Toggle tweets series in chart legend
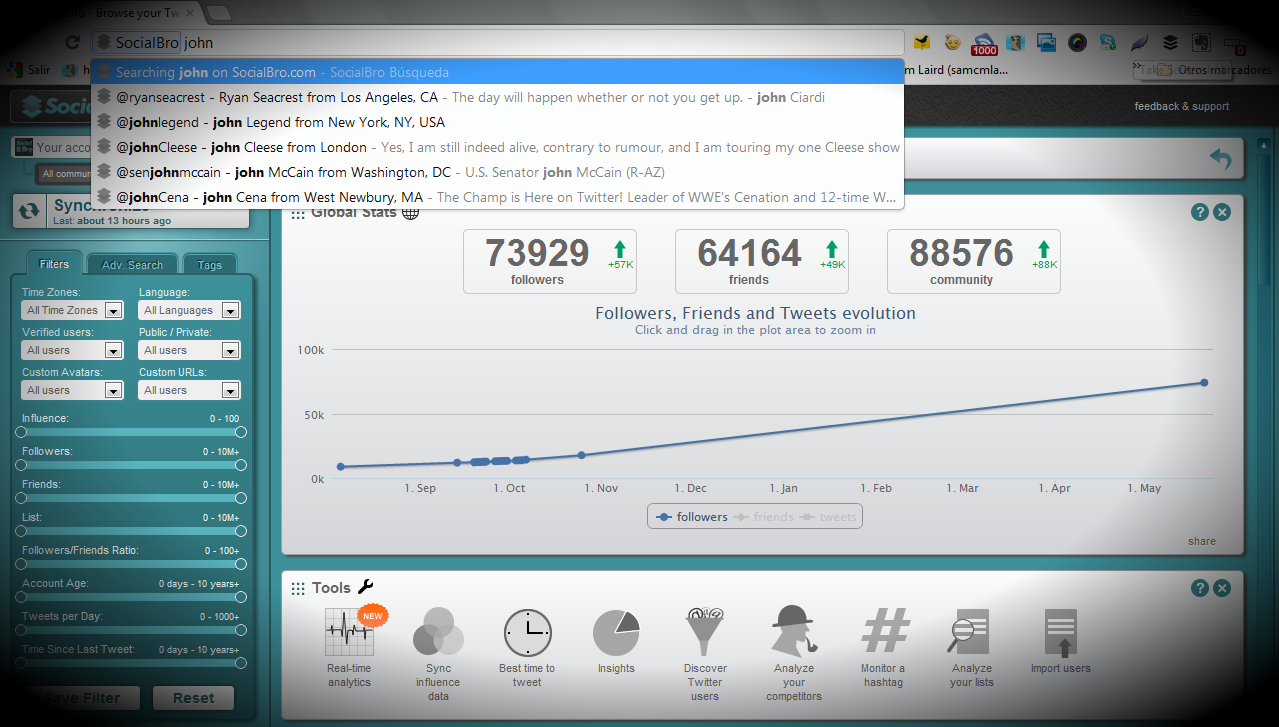1279x727 pixels. [830, 517]
